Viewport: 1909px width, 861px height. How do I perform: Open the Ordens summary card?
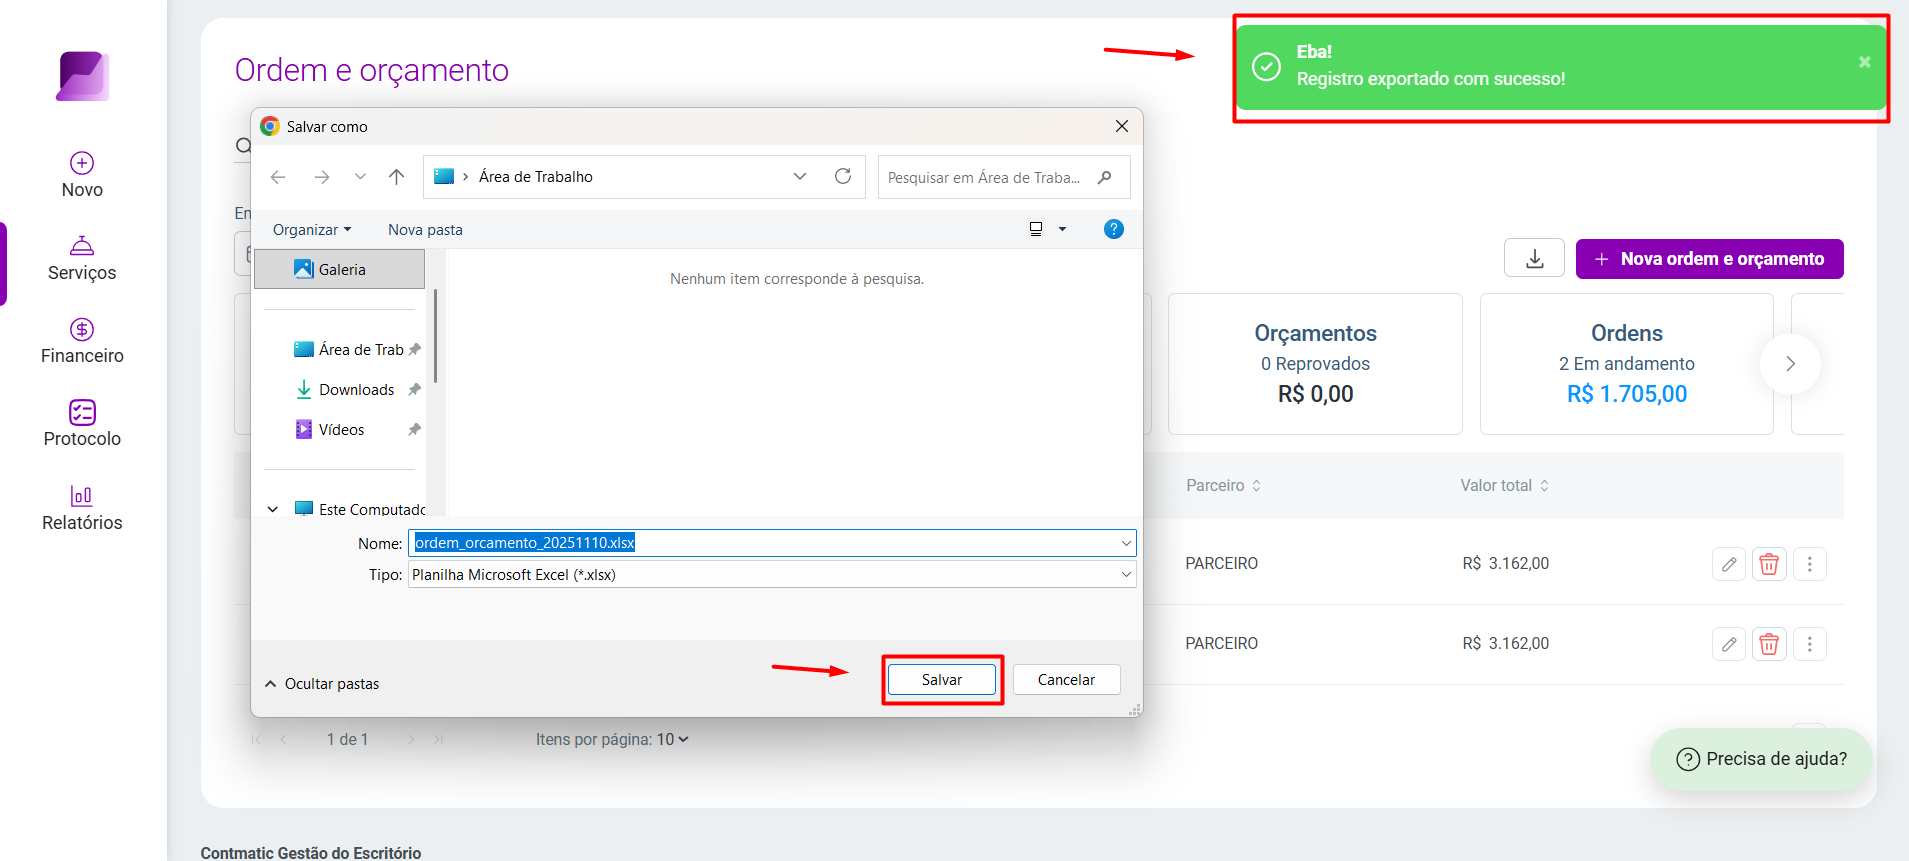[x=1627, y=364]
